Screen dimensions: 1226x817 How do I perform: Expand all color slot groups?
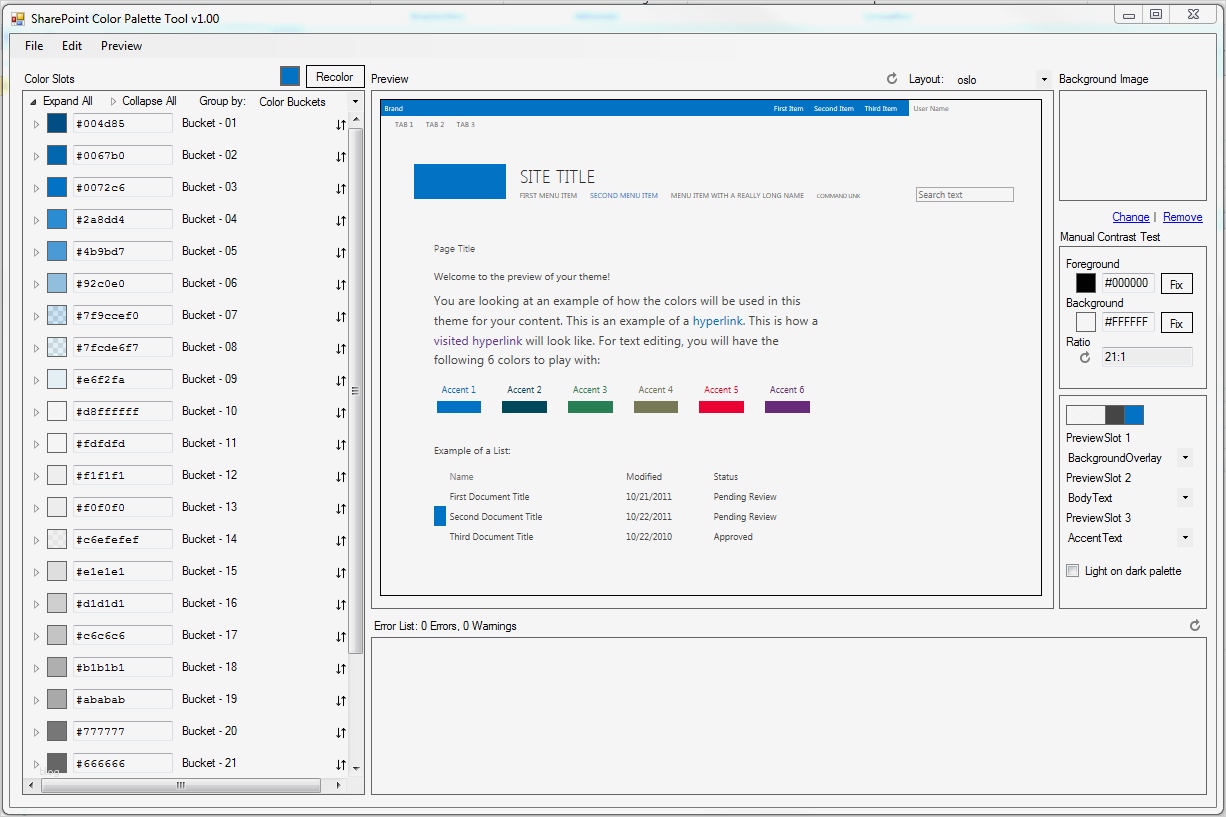tap(61, 101)
